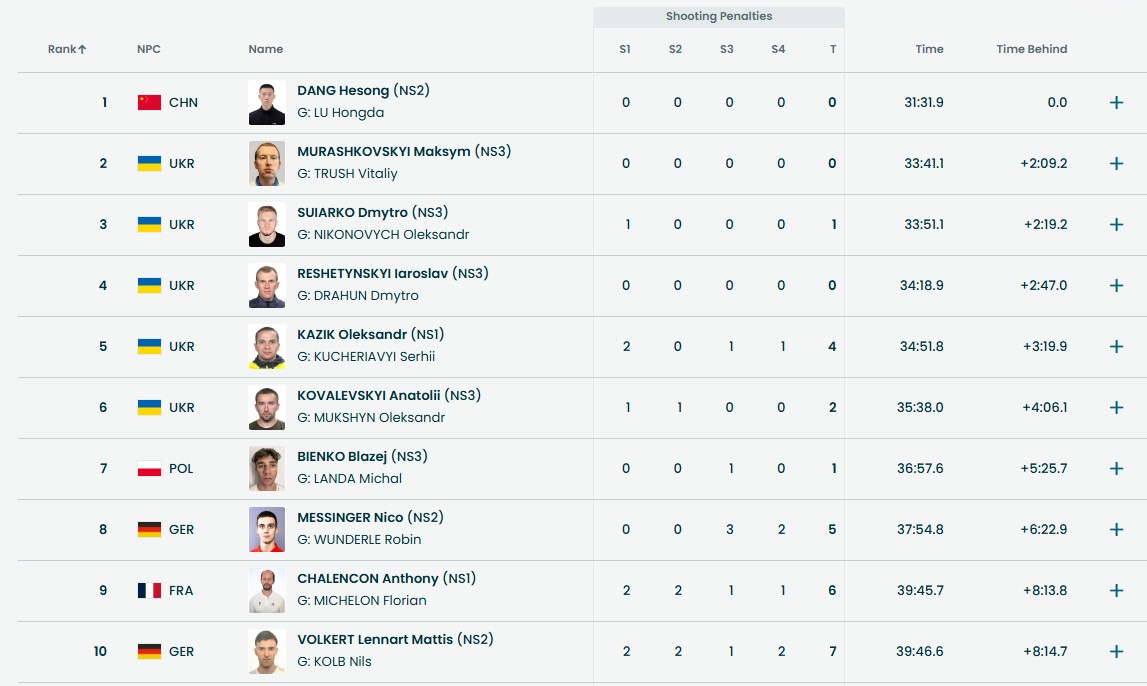Click the China flag icon
This screenshot has width=1147, height=686.
point(149,102)
